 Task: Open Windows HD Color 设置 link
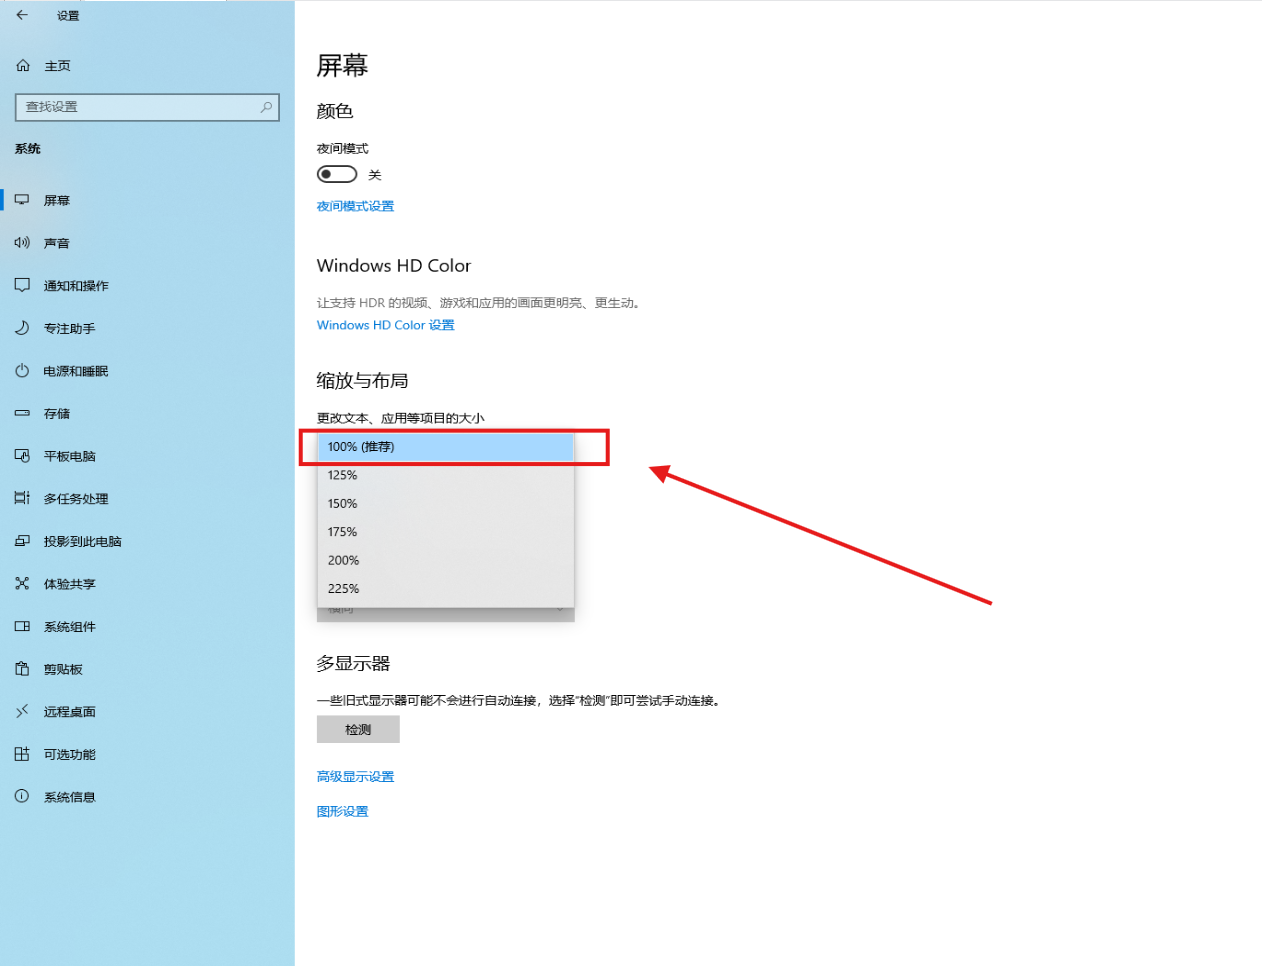click(385, 324)
